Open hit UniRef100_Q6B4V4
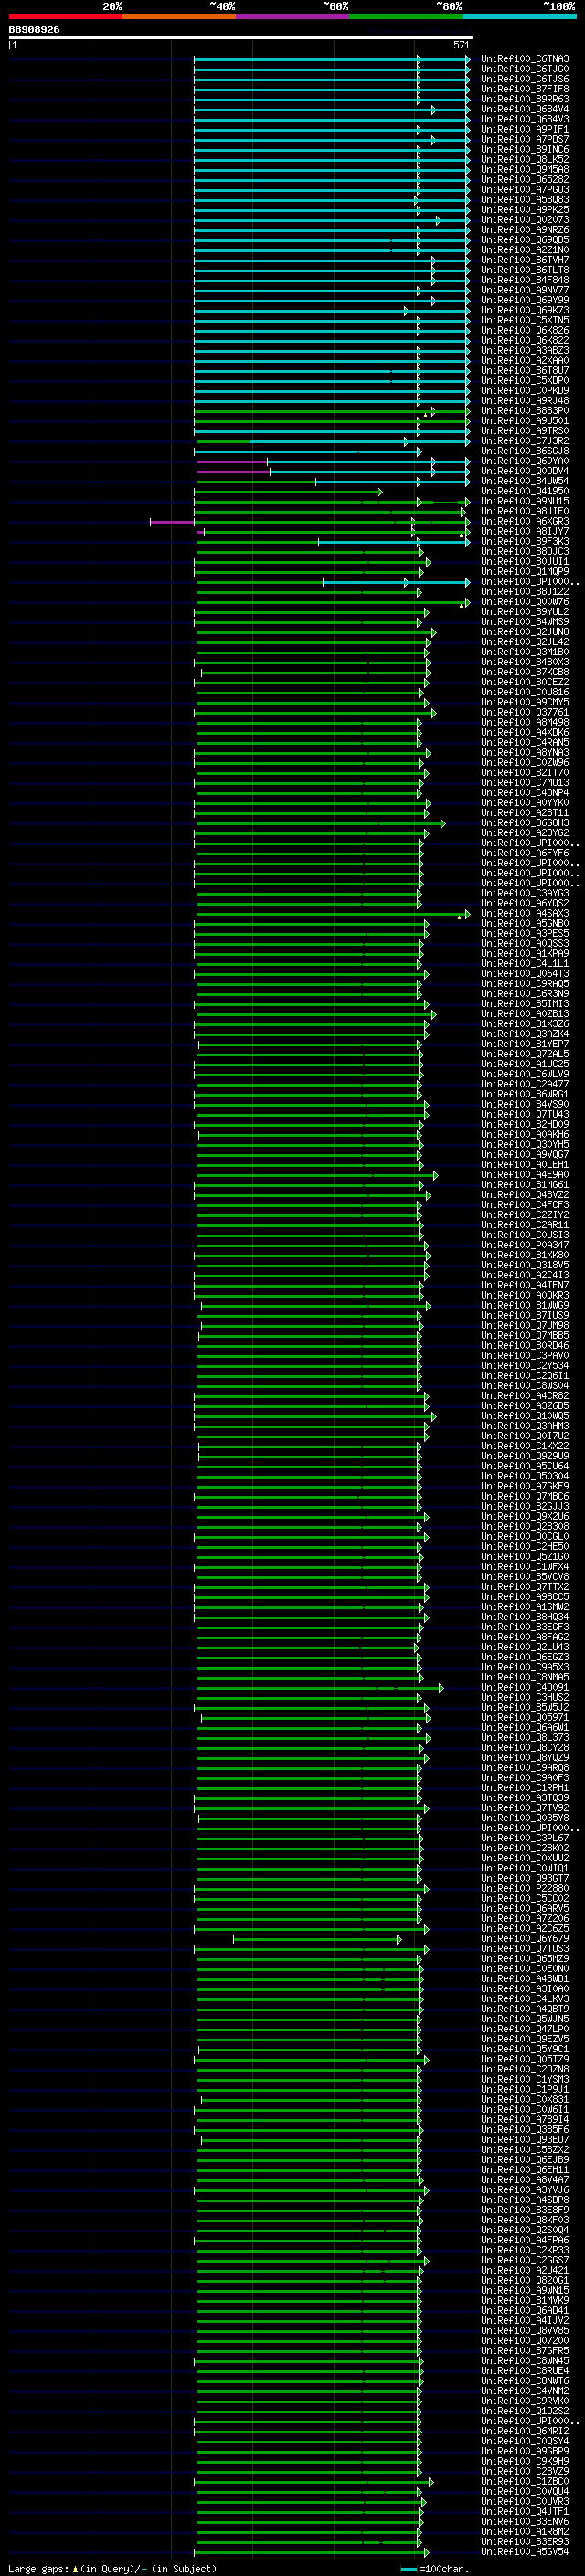The image size is (585, 2576). (x=525, y=110)
